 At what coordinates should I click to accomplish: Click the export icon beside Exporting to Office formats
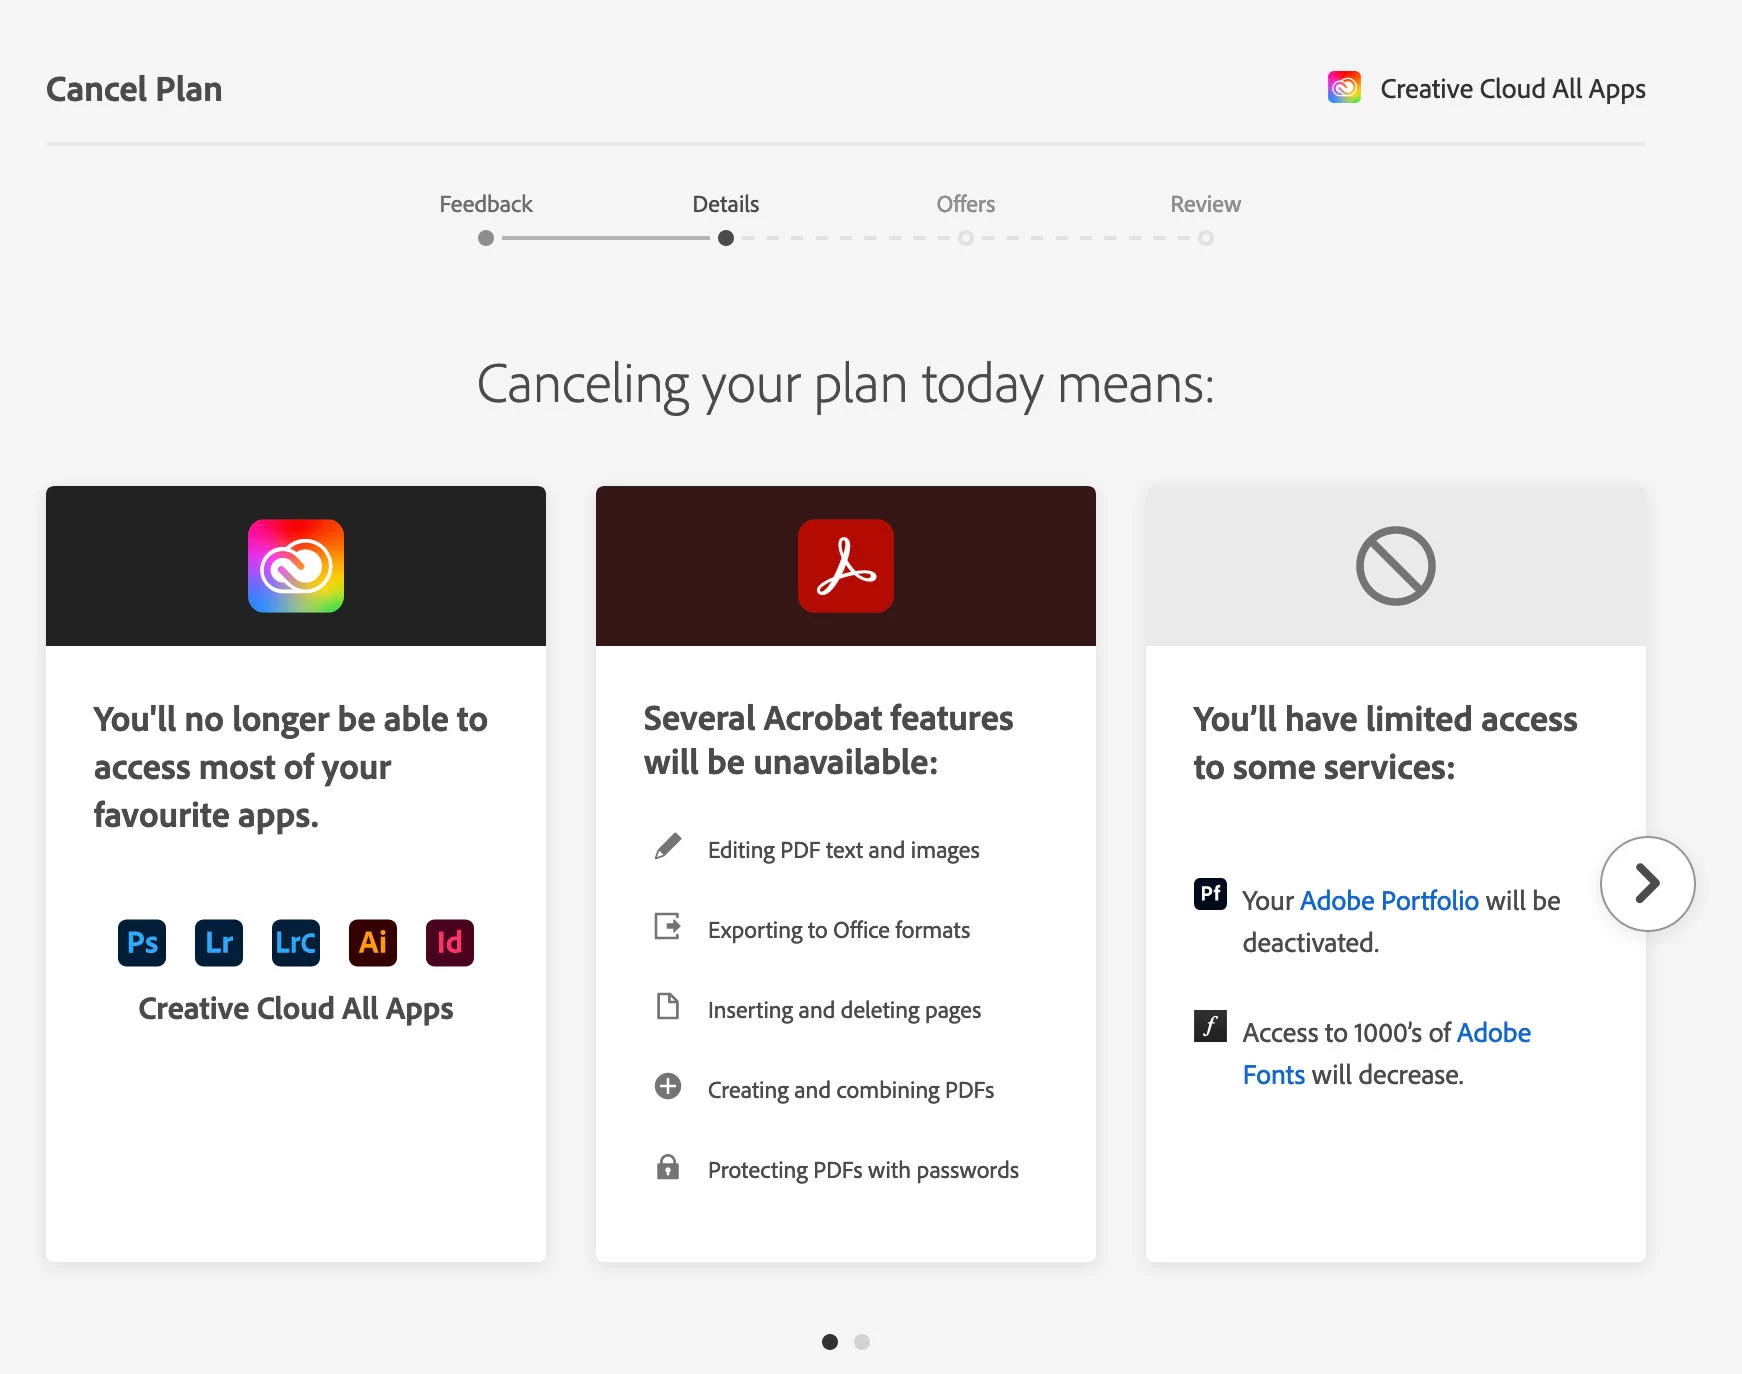point(668,927)
